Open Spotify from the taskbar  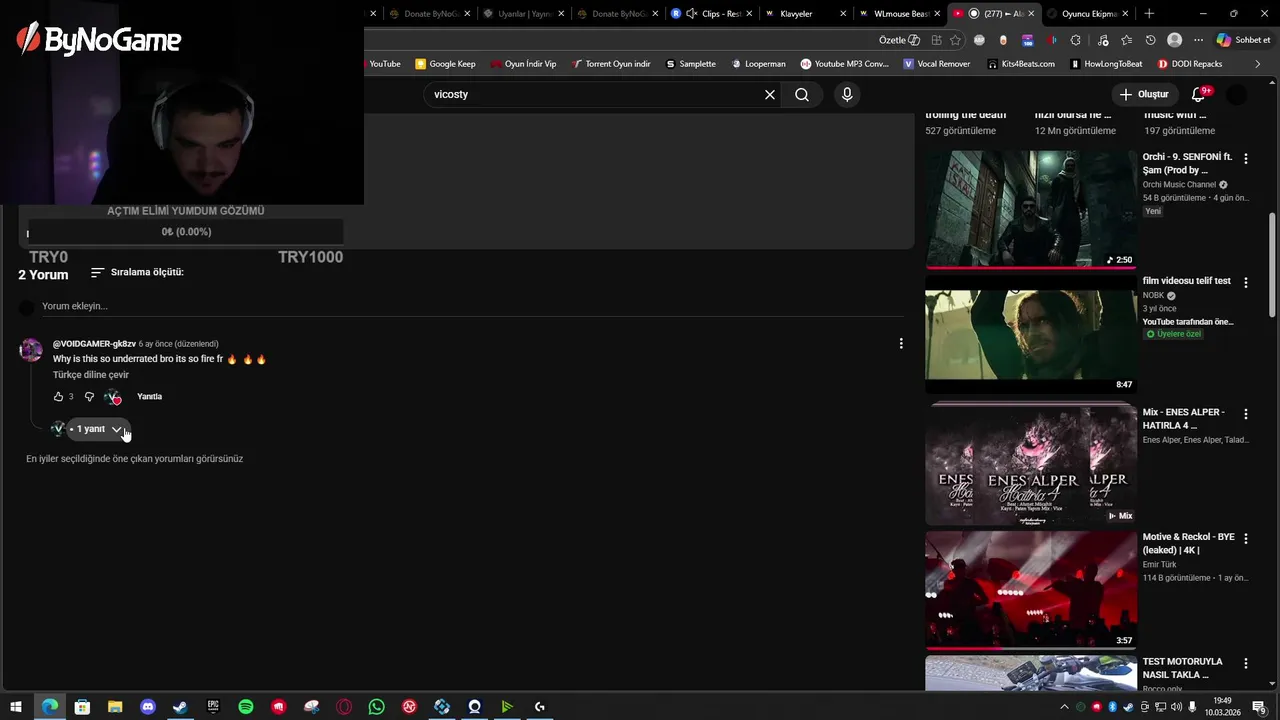tap(246, 707)
